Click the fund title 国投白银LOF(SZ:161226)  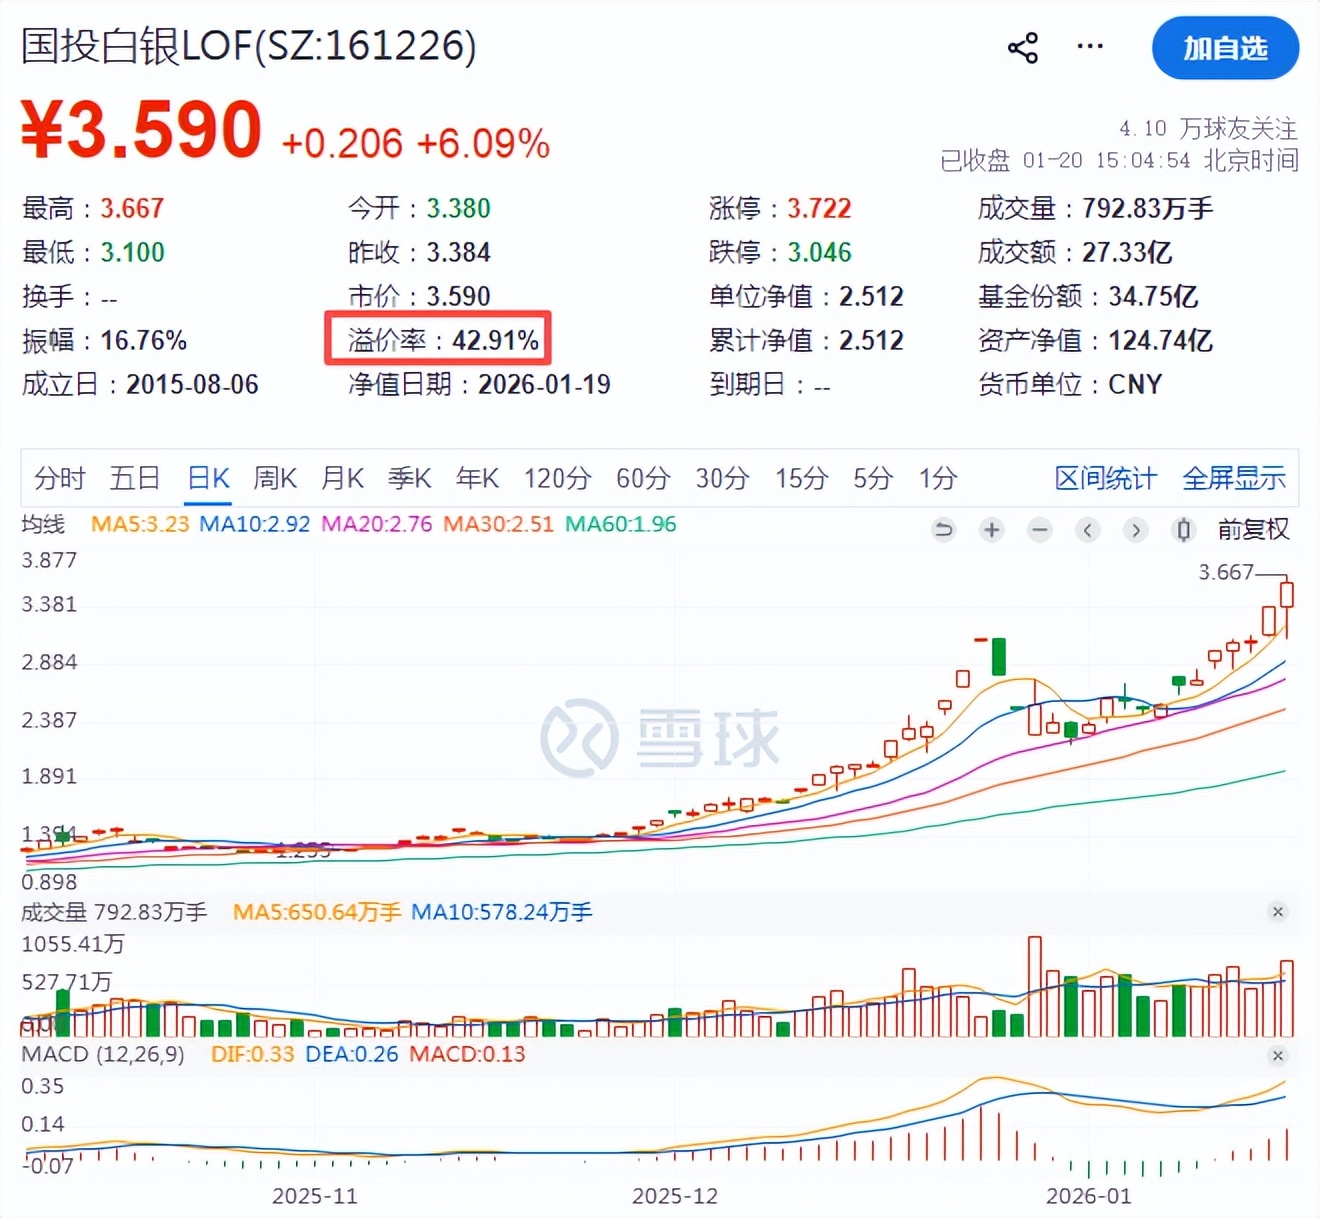(249, 46)
